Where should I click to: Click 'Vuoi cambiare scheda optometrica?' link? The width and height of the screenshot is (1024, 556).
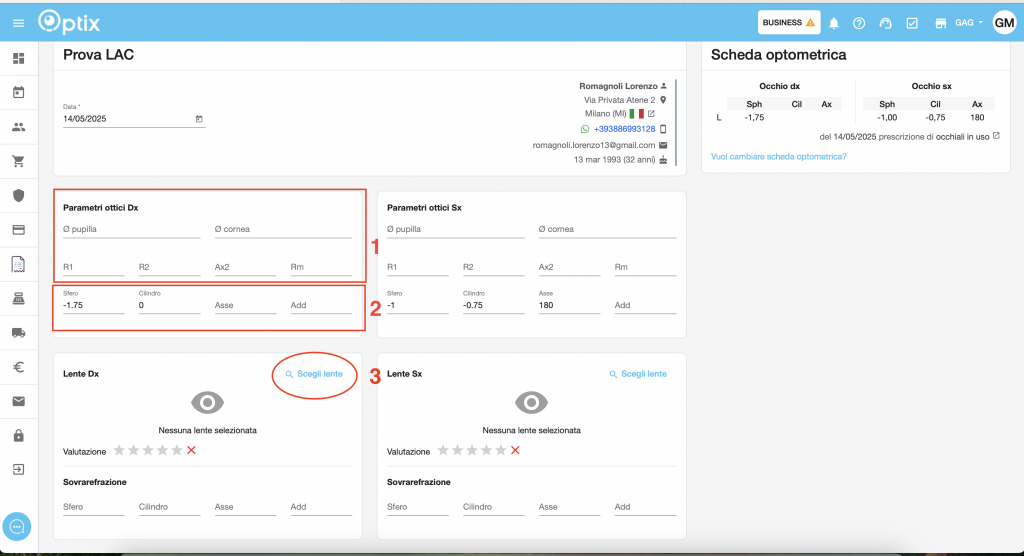pos(778,156)
